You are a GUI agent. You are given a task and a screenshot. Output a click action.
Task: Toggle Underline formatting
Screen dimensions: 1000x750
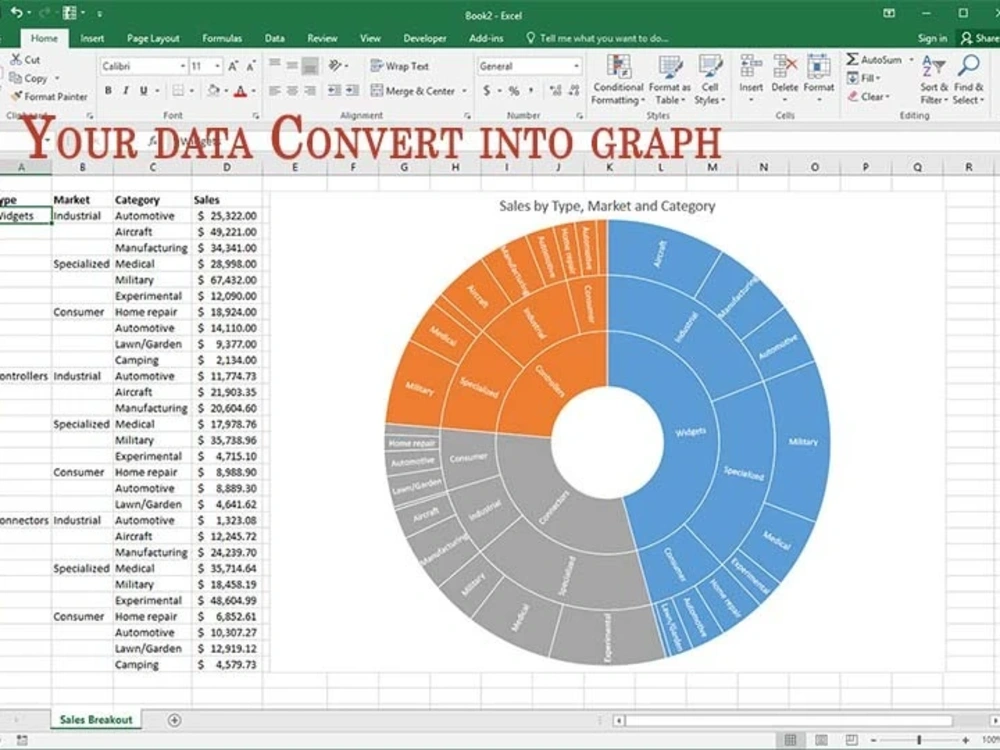[x=143, y=91]
